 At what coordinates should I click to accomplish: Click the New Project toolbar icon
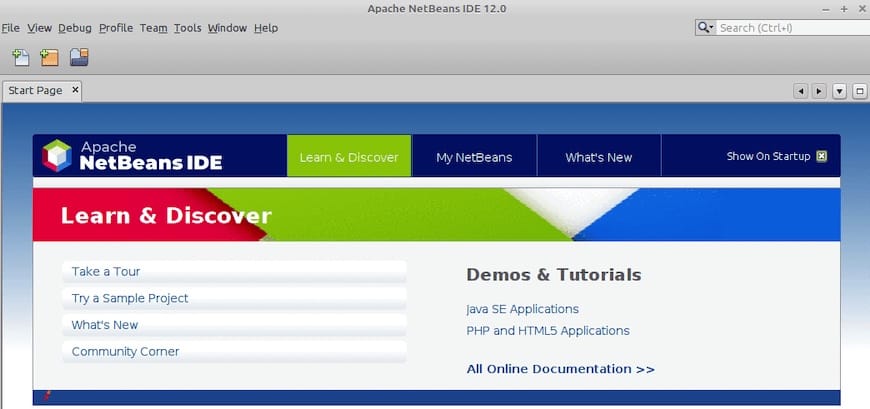pos(49,57)
